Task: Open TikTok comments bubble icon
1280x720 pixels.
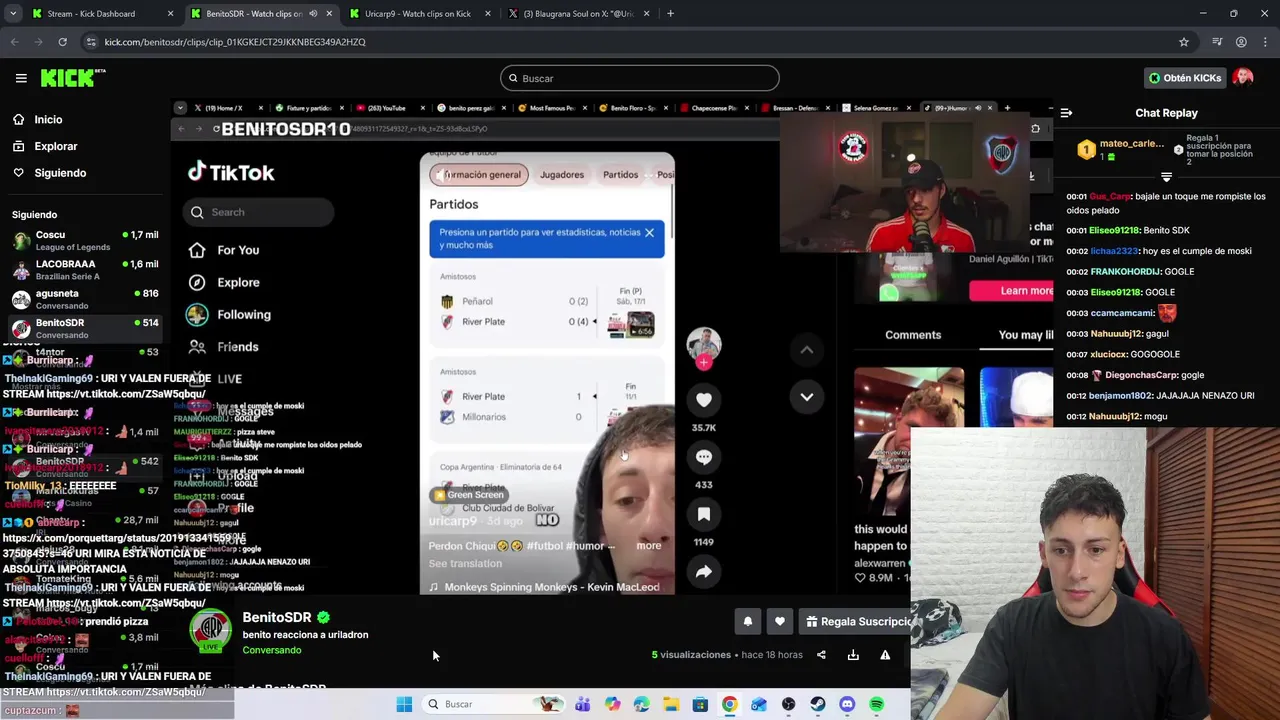Action: coord(704,457)
